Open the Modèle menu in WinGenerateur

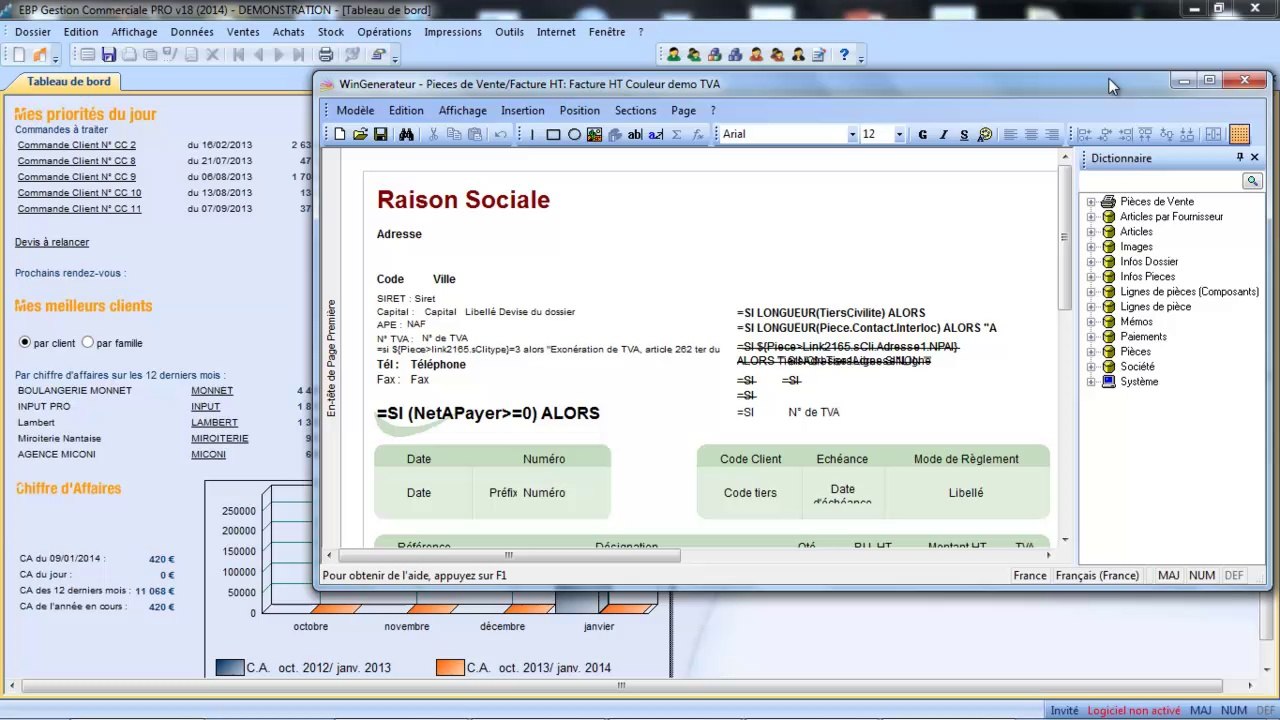pos(355,110)
